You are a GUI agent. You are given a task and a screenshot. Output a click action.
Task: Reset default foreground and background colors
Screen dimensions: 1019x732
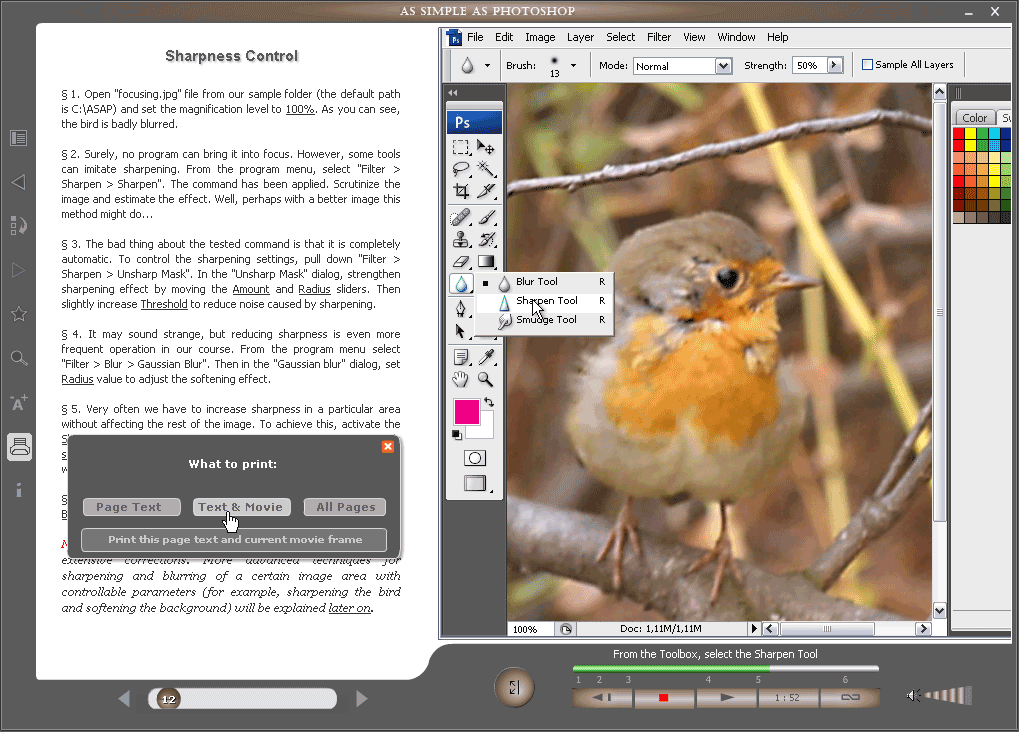pos(457,434)
